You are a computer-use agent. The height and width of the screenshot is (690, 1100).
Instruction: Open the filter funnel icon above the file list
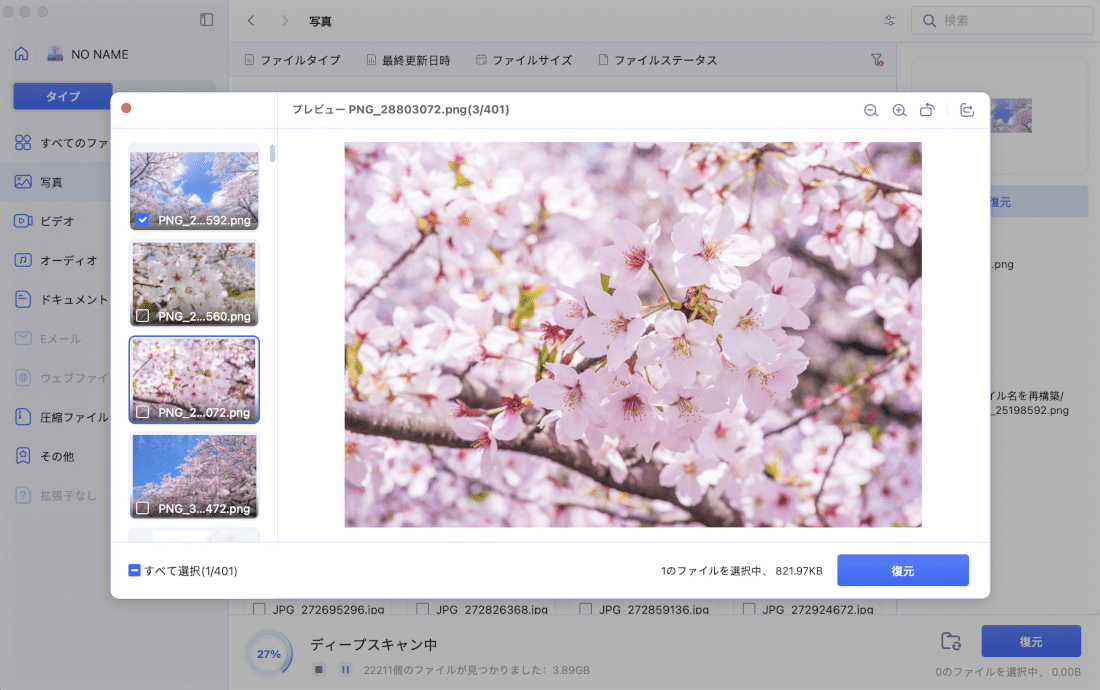(x=877, y=60)
